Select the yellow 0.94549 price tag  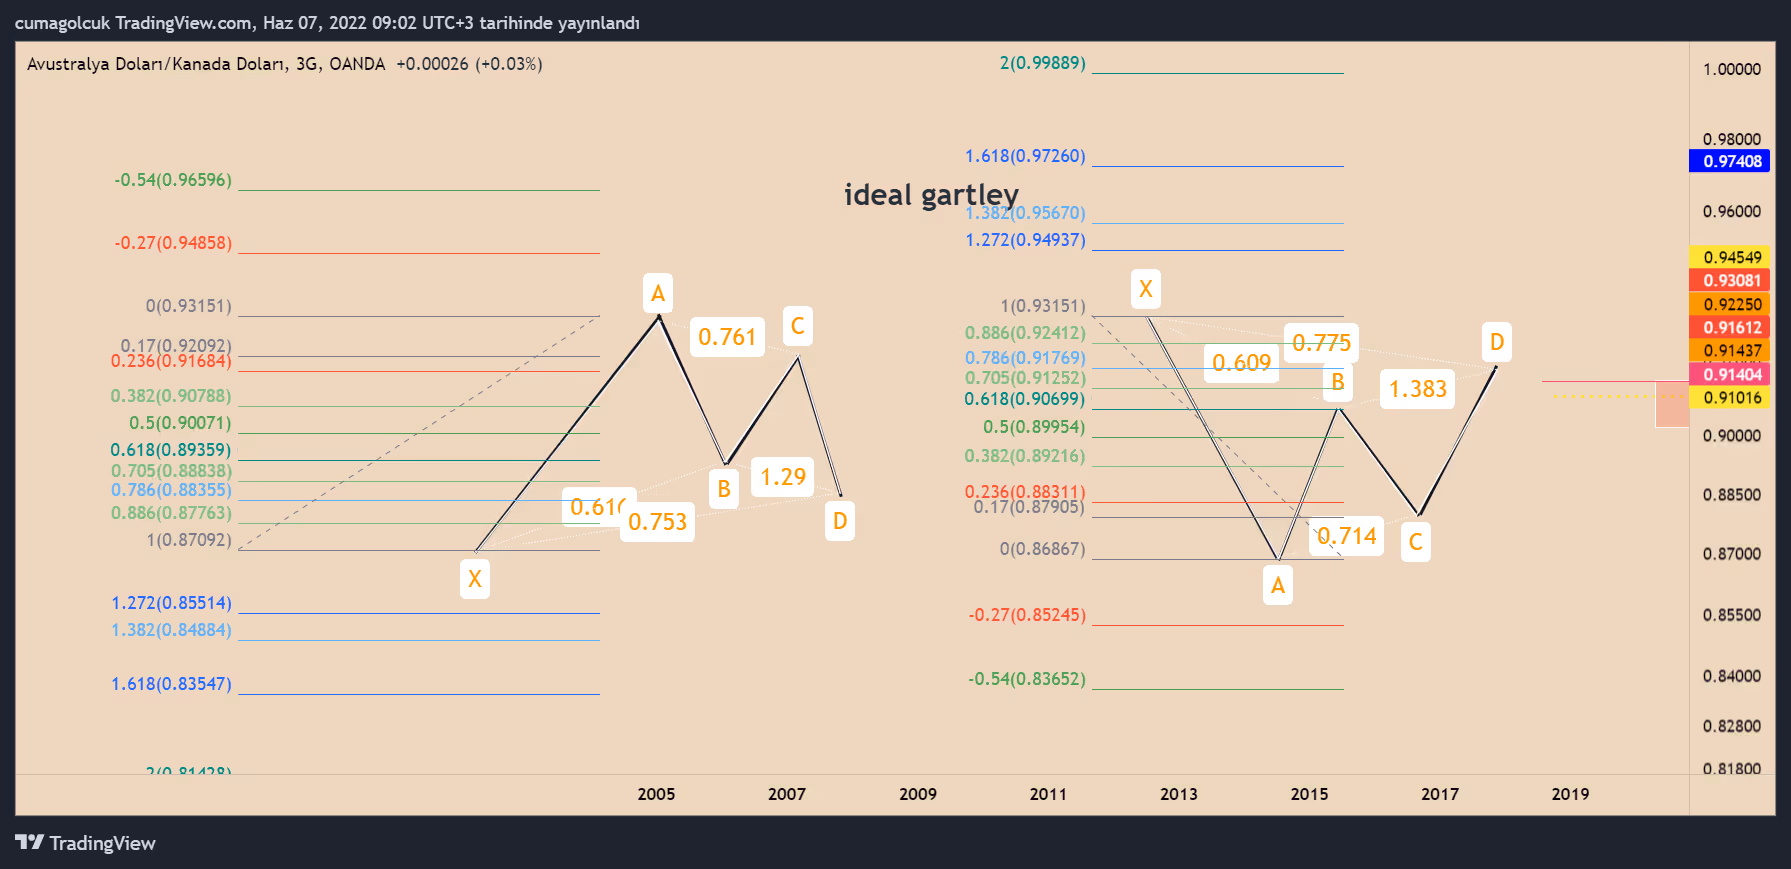point(1729,257)
